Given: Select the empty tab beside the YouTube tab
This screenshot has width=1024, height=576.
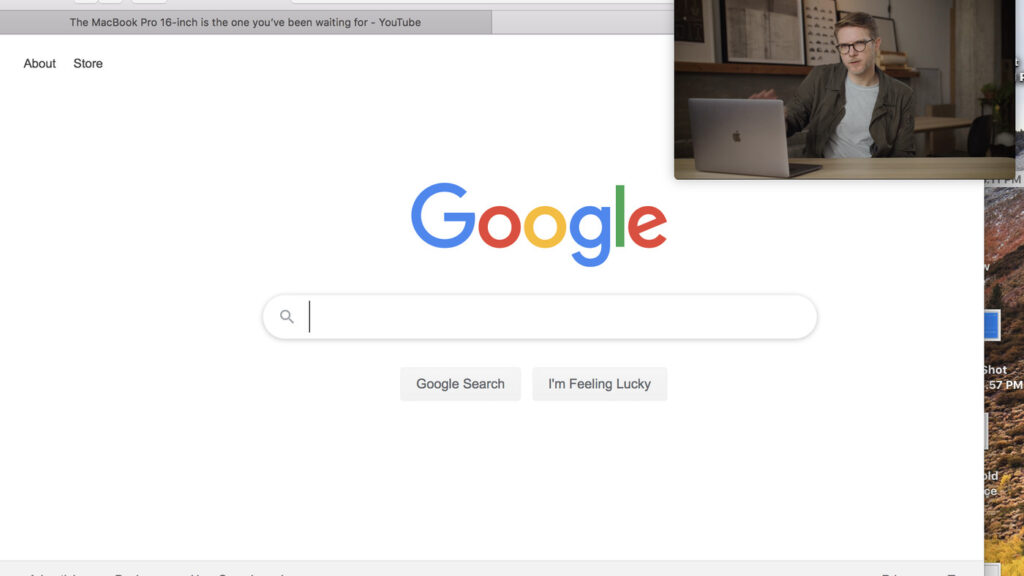Looking at the screenshot, I should tap(583, 22).
